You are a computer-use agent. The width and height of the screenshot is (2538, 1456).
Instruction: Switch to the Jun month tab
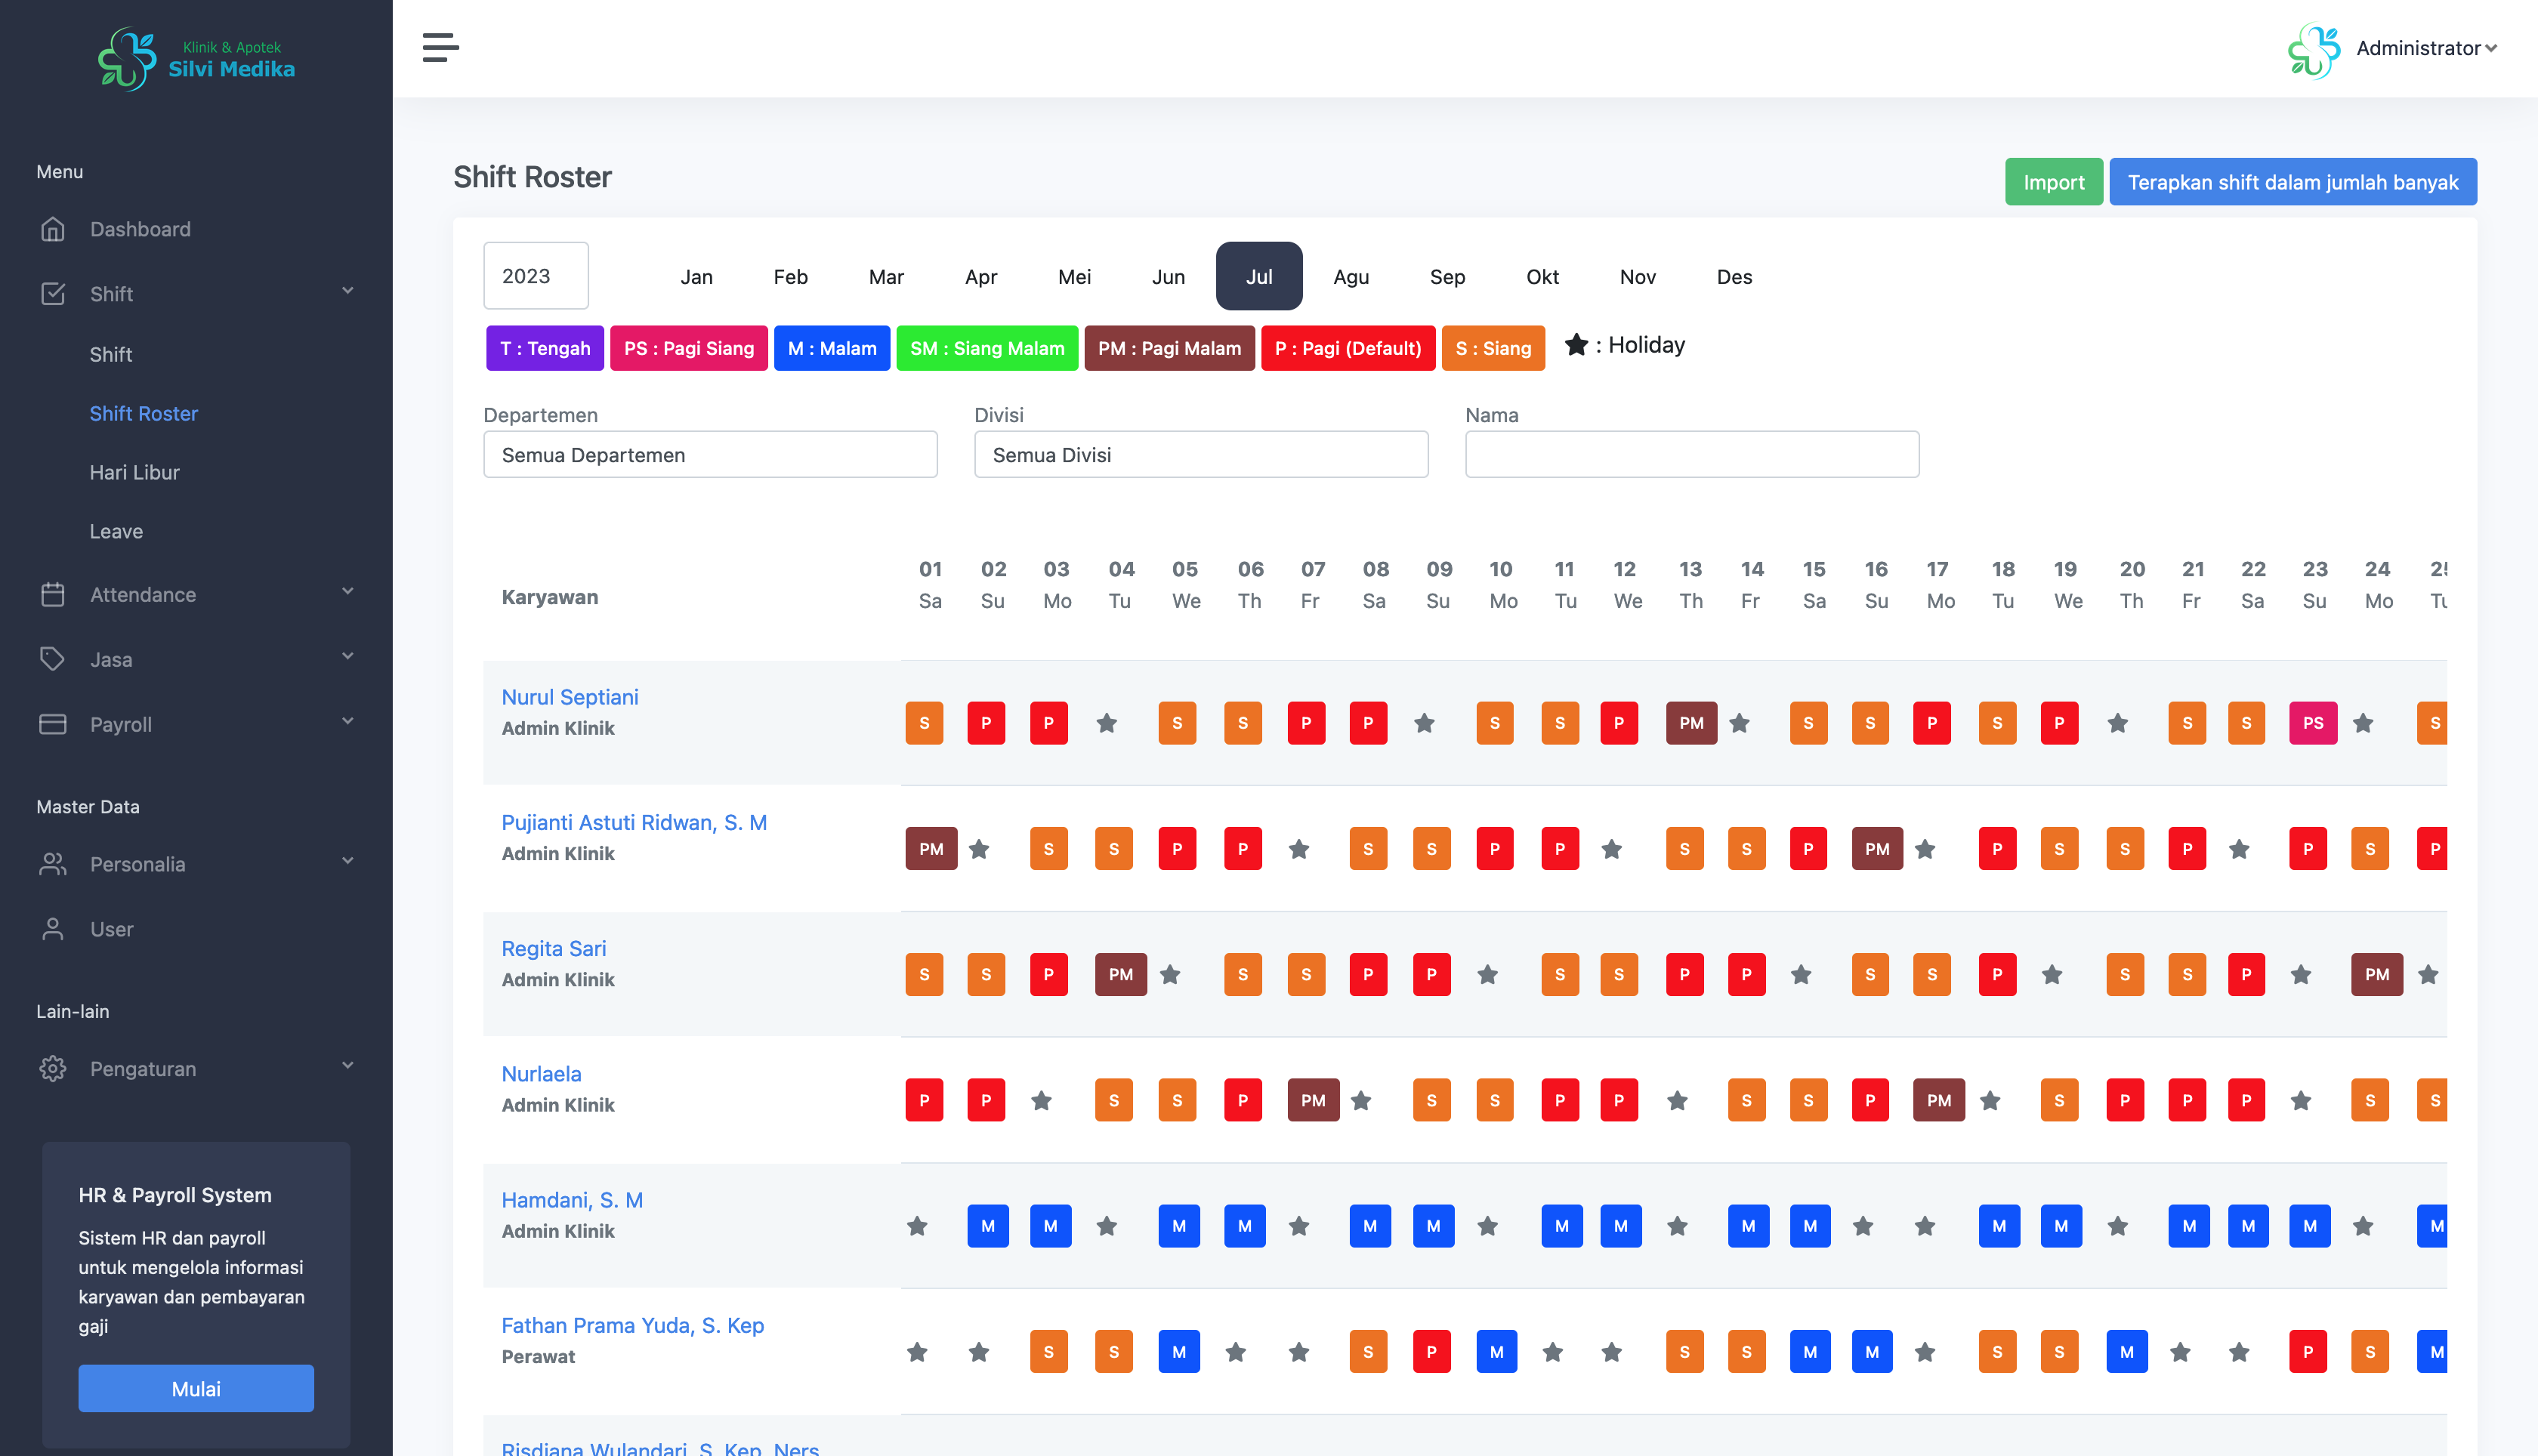(1168, 277)
